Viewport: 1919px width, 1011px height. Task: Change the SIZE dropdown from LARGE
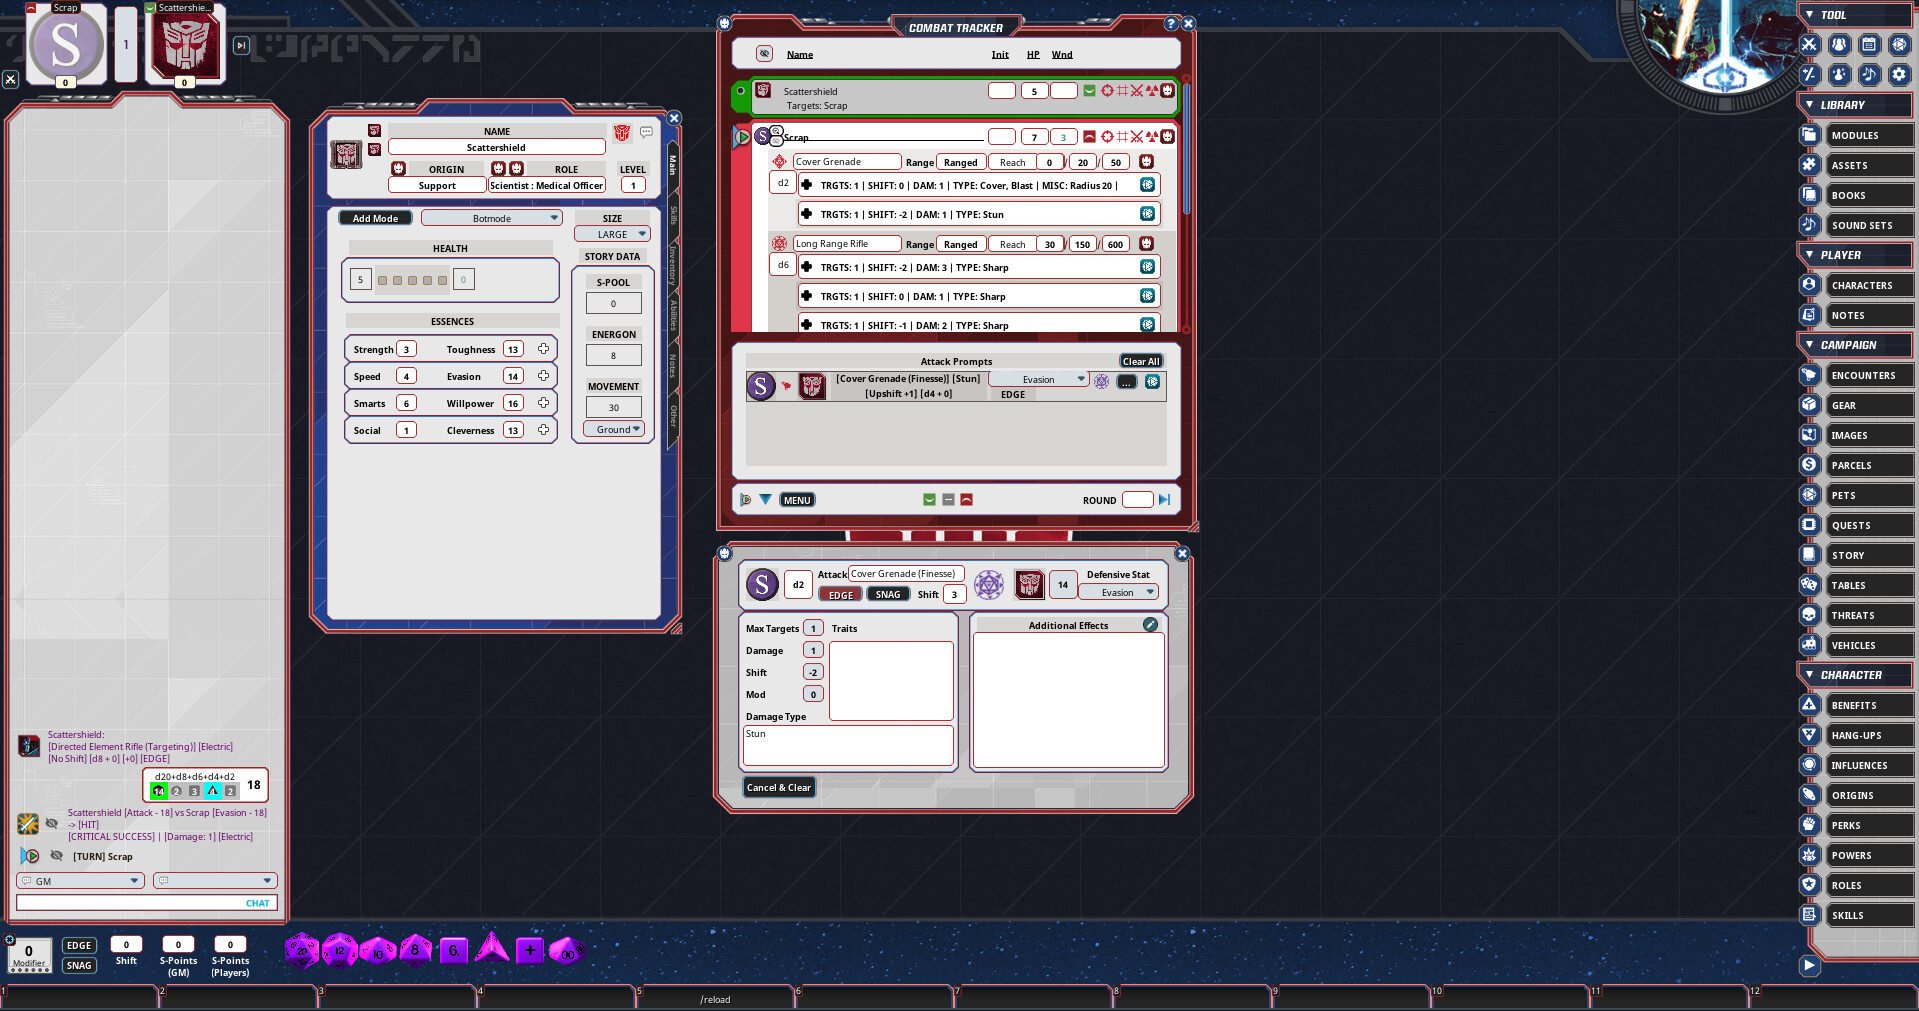point(612,233)
